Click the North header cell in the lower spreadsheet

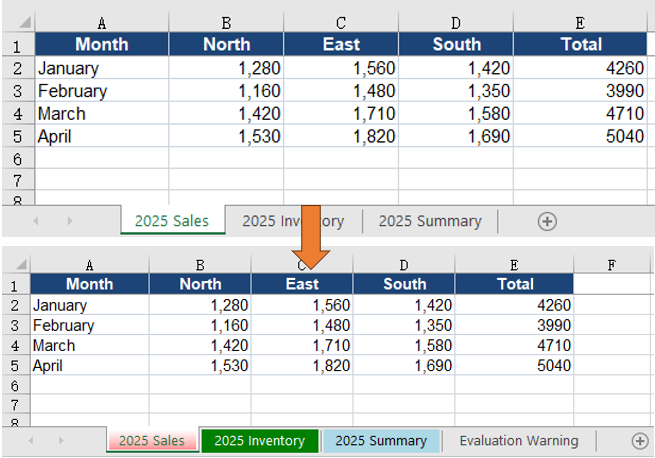(x=200, y=284)
